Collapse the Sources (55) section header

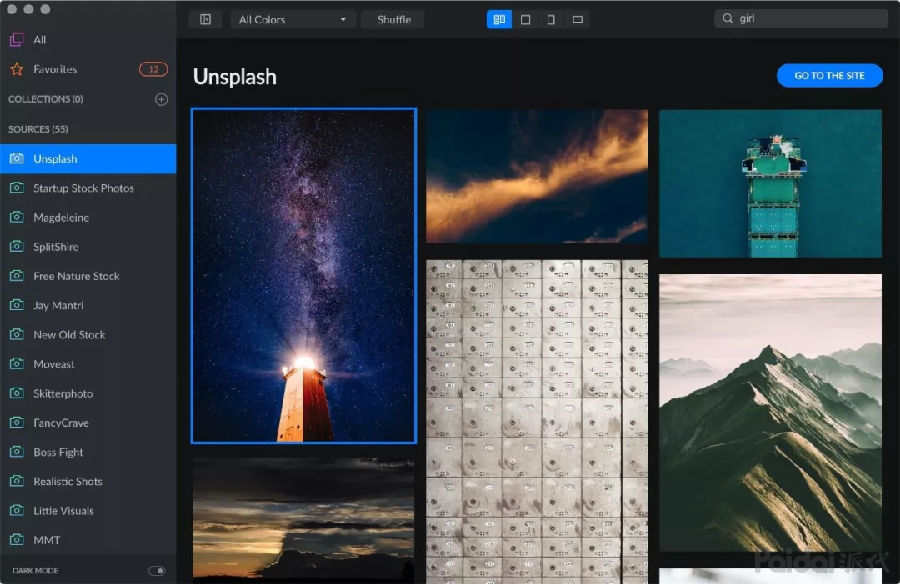click(38, 129)
